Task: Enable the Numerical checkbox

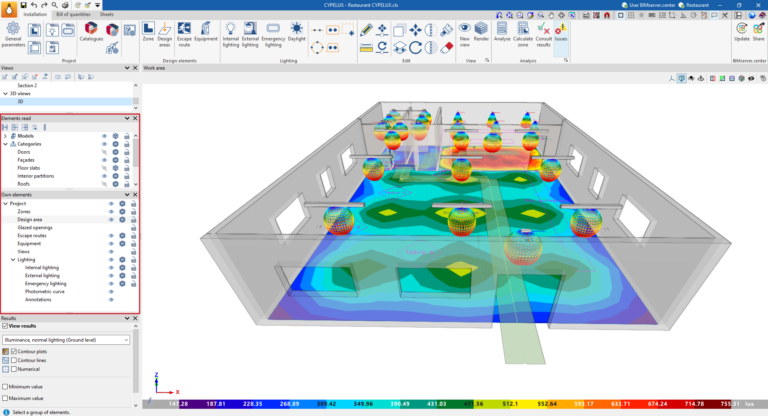Action: [x=14, y=369]
